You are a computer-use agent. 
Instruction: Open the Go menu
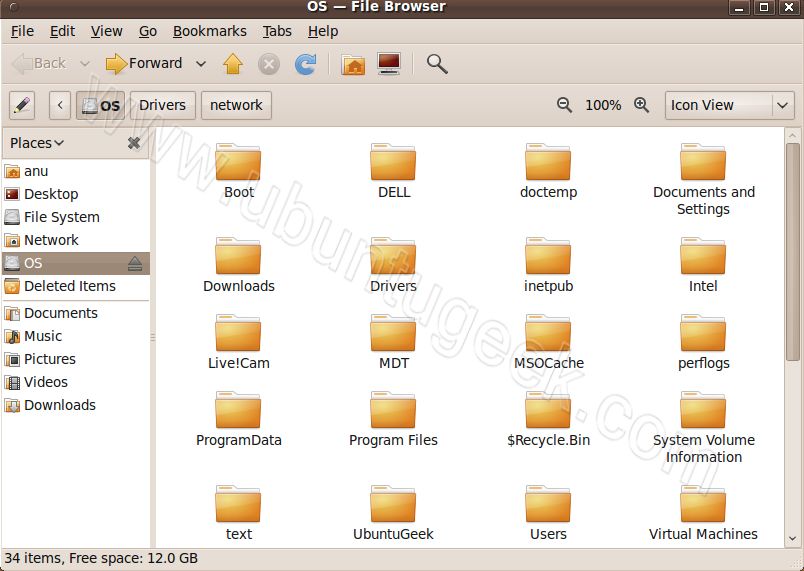point(148,31)
